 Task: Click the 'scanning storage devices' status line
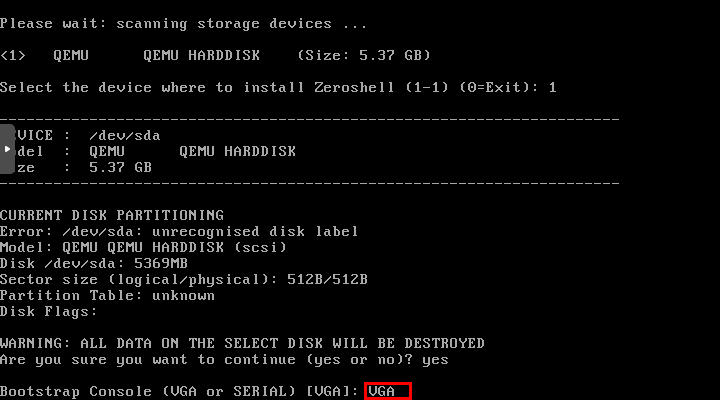point(182,23)
